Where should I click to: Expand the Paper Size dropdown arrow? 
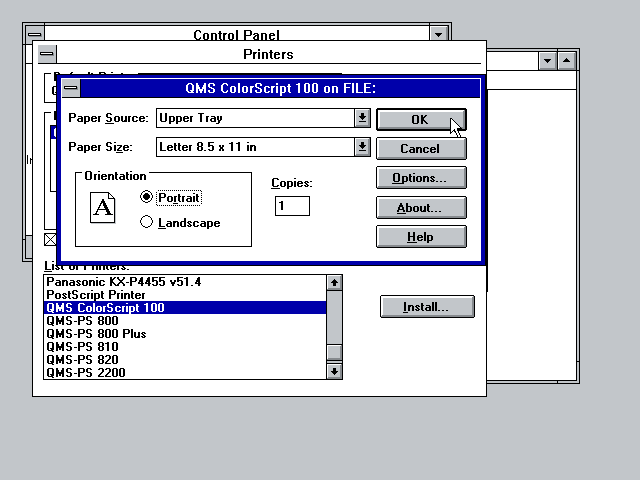coord(362,147)
